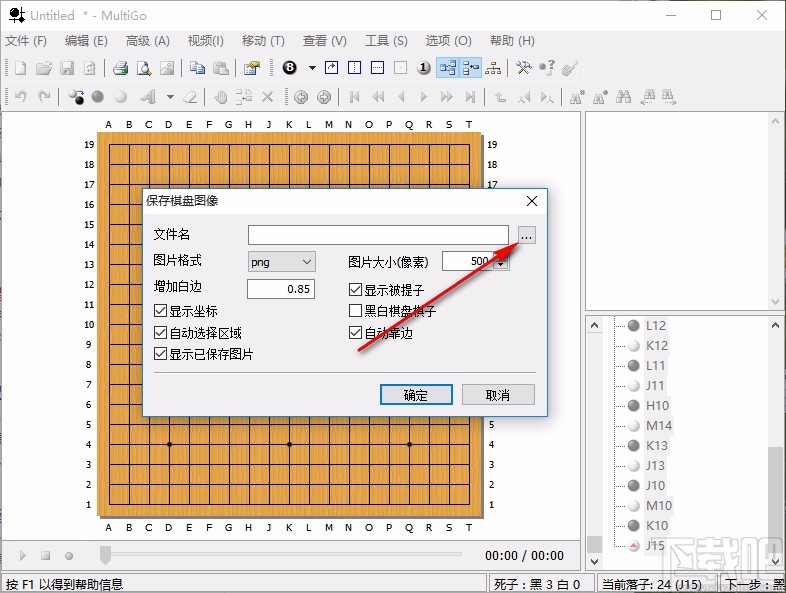Jump to the first move icon

(x=354, y=96)
